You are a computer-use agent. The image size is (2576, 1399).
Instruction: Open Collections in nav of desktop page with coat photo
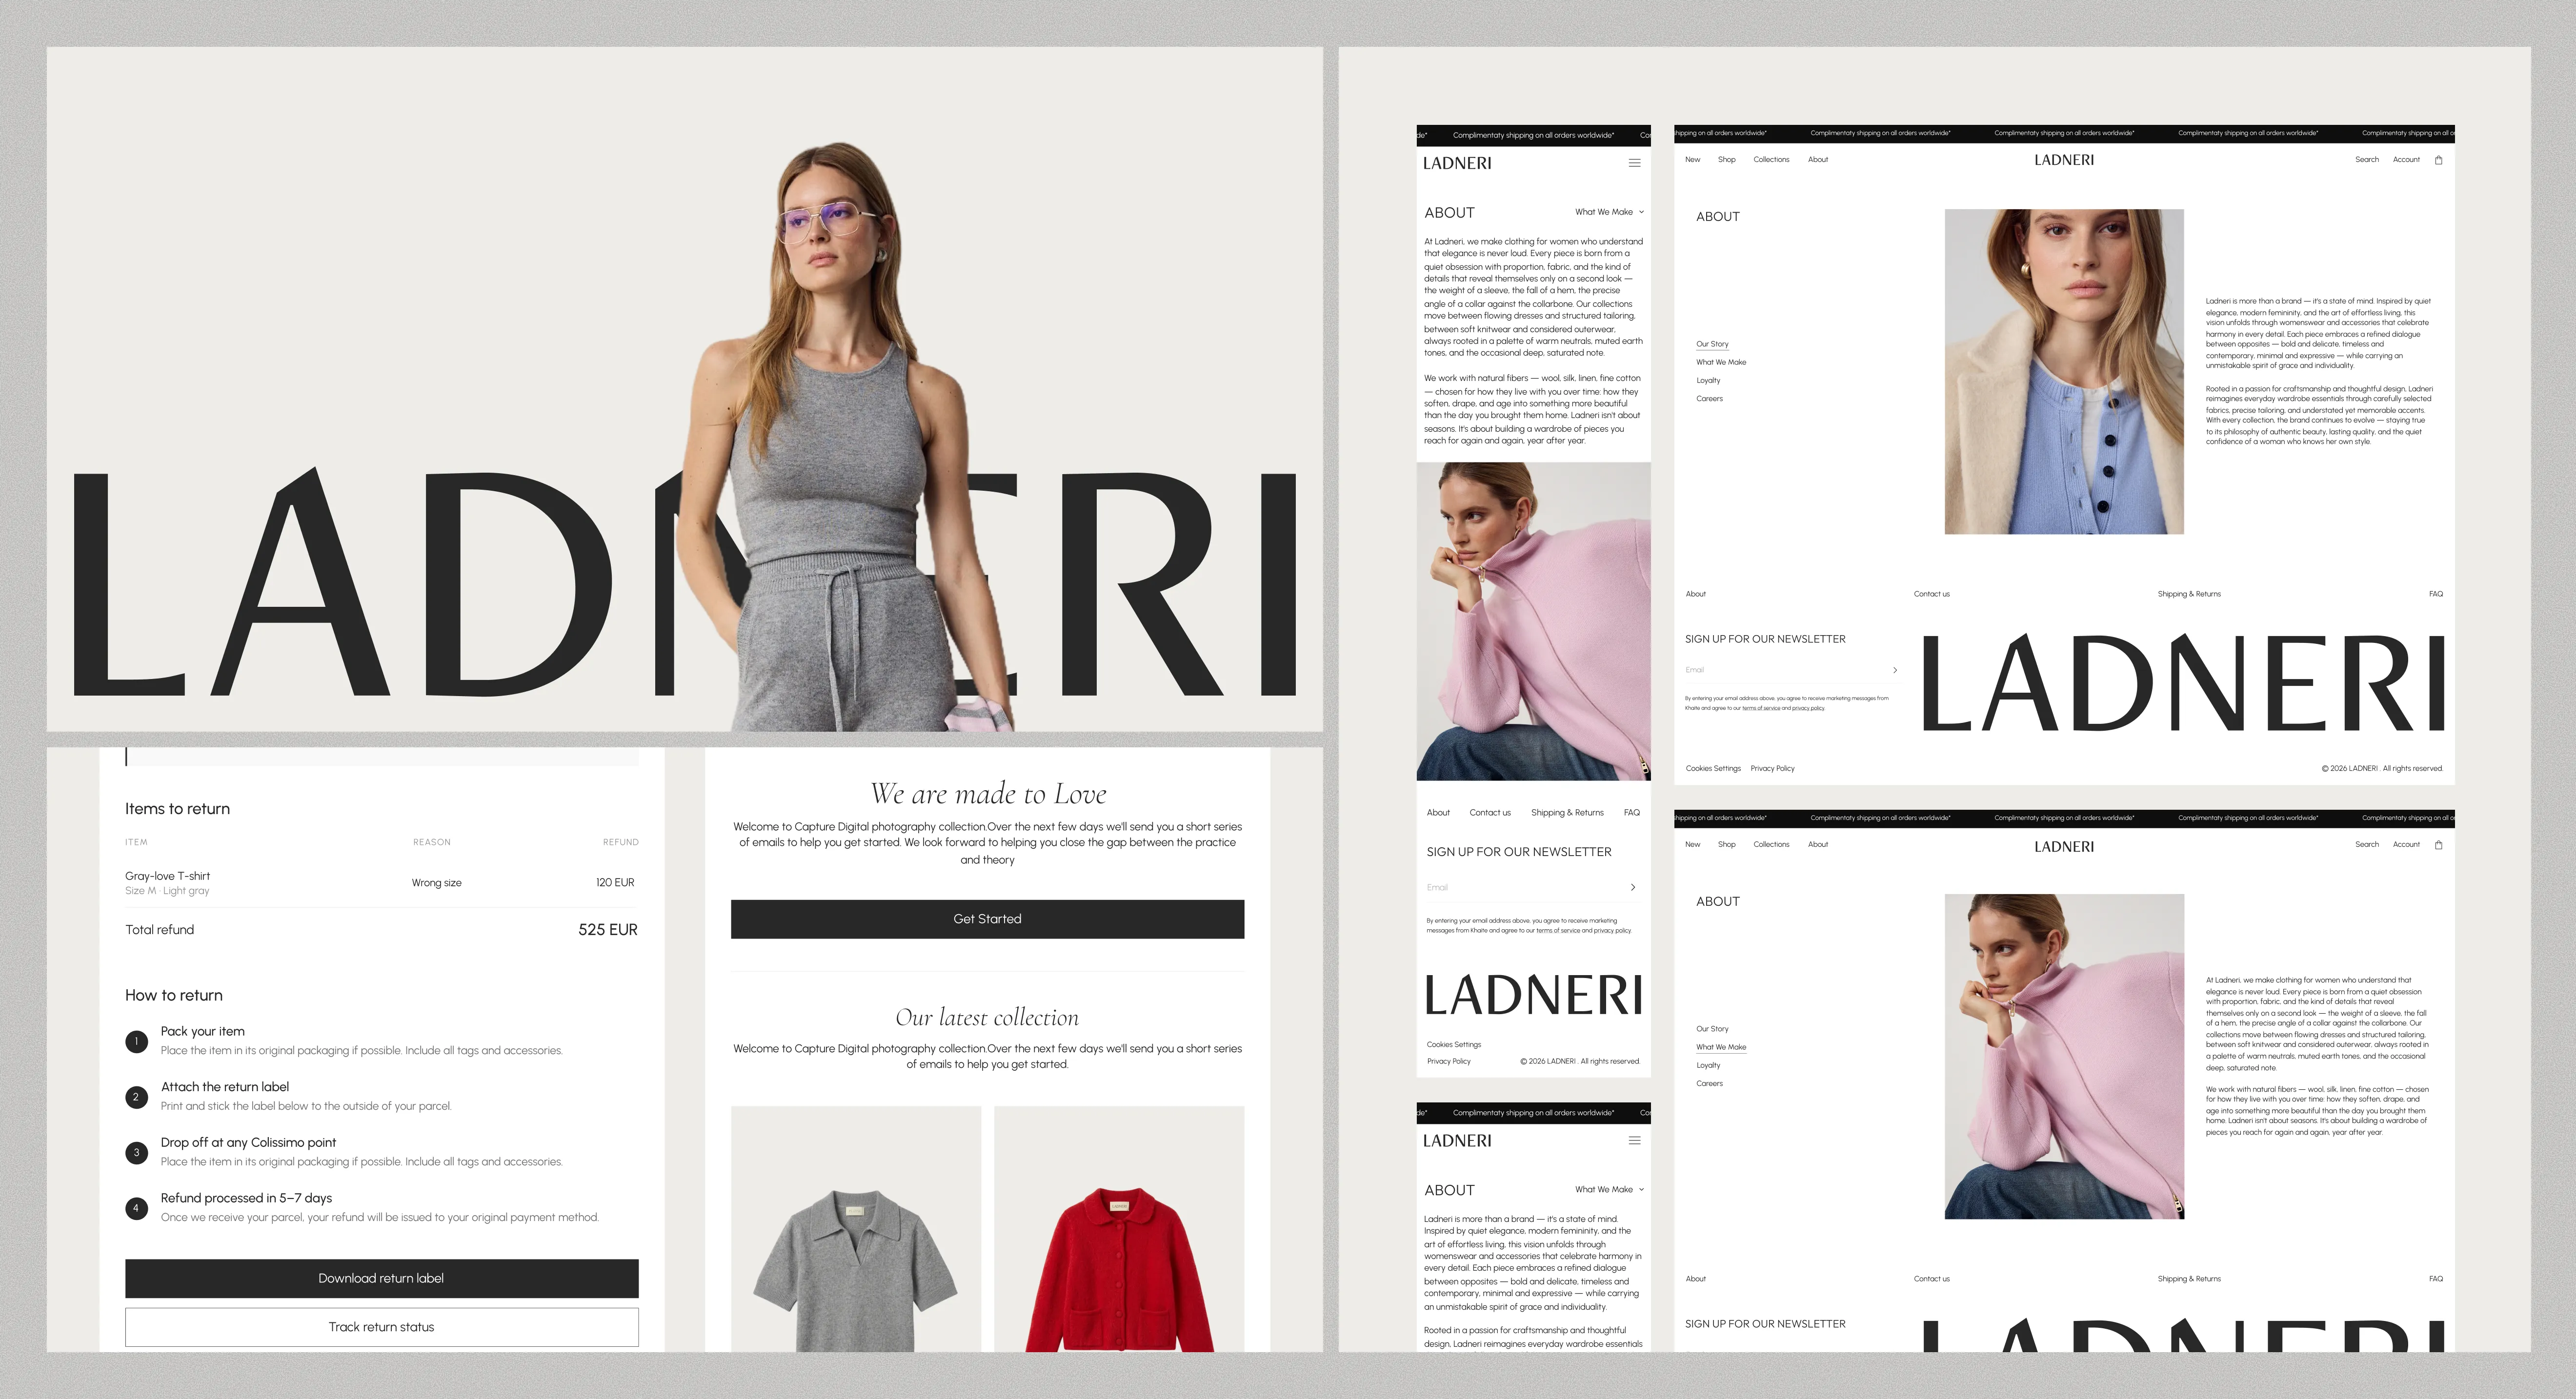tap(1771, 160)
